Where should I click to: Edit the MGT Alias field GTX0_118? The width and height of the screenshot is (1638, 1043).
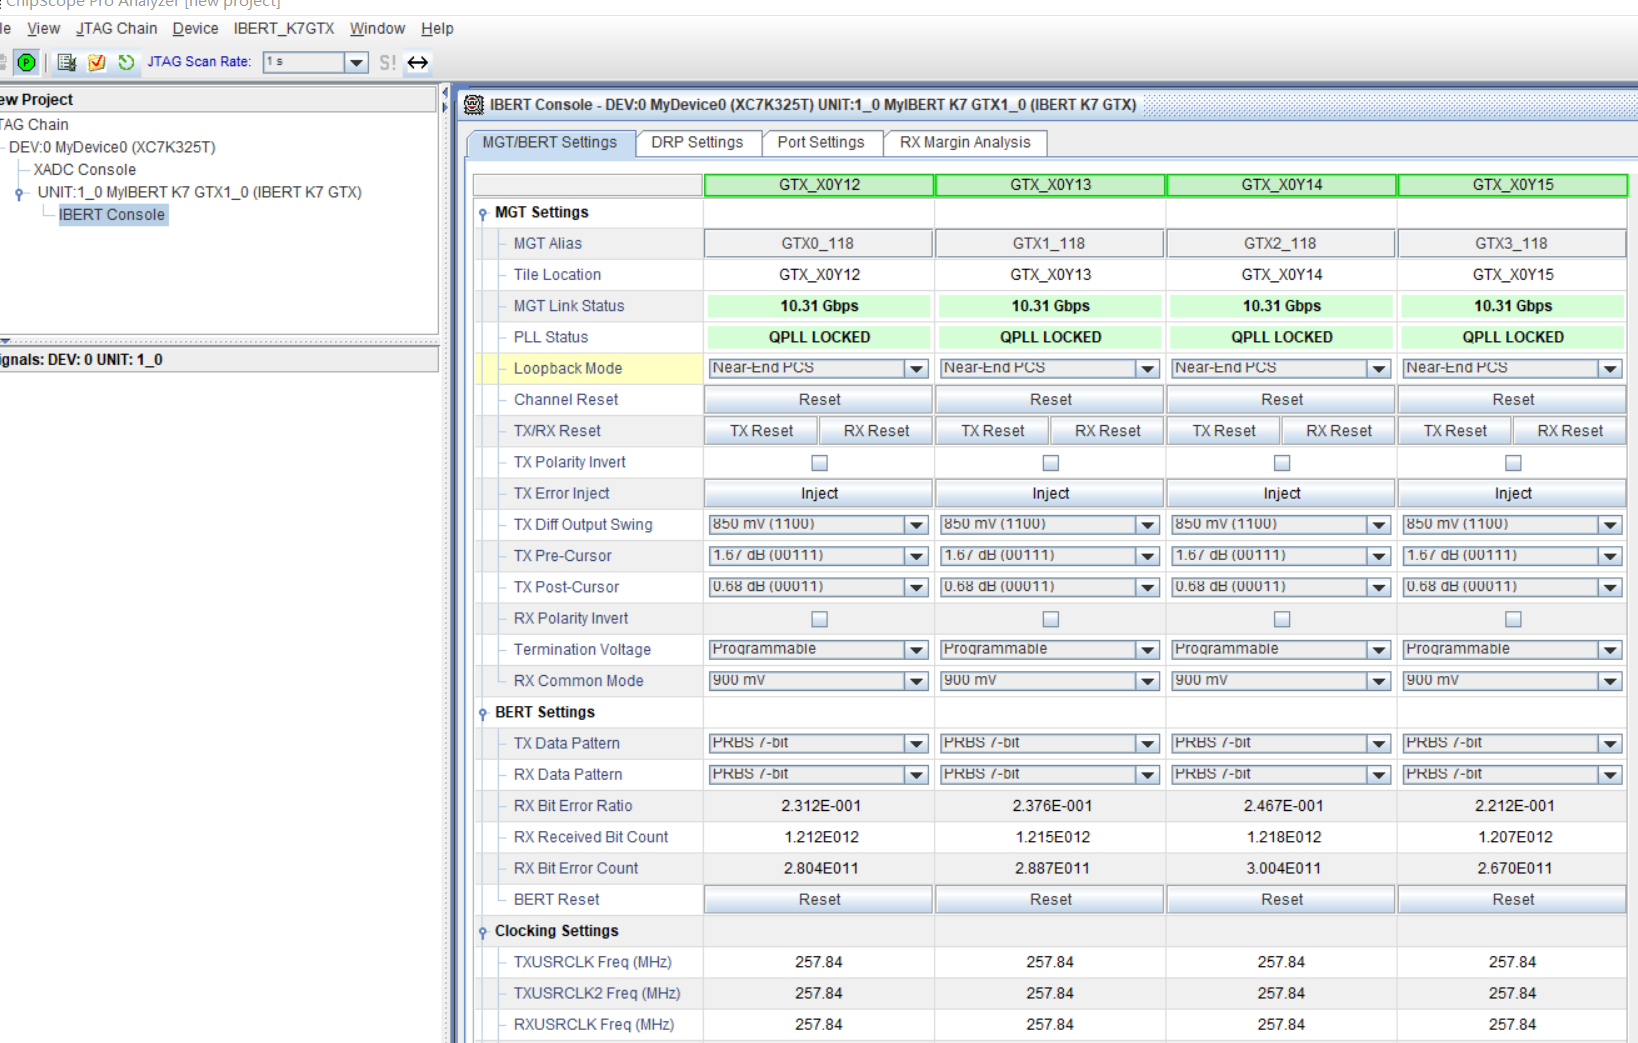pos(819,244)
